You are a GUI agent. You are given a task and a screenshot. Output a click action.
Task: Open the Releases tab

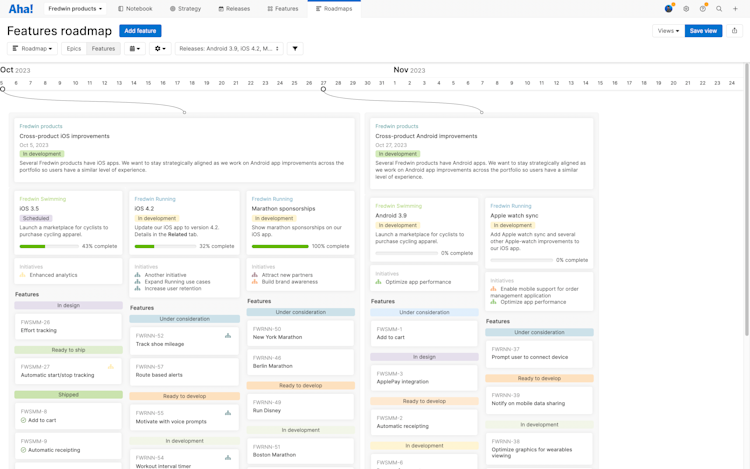[x=234, y=9]
